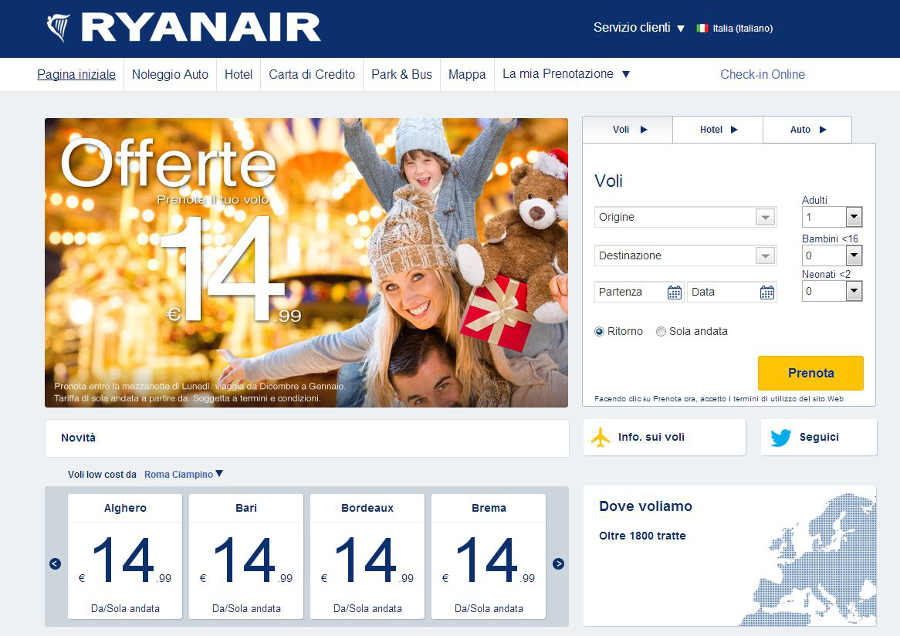Image resolution: width=900 pixels, height=636 pixels.
Task: Change departure airport from Roma Ciampino
Action: pos(183,475)
